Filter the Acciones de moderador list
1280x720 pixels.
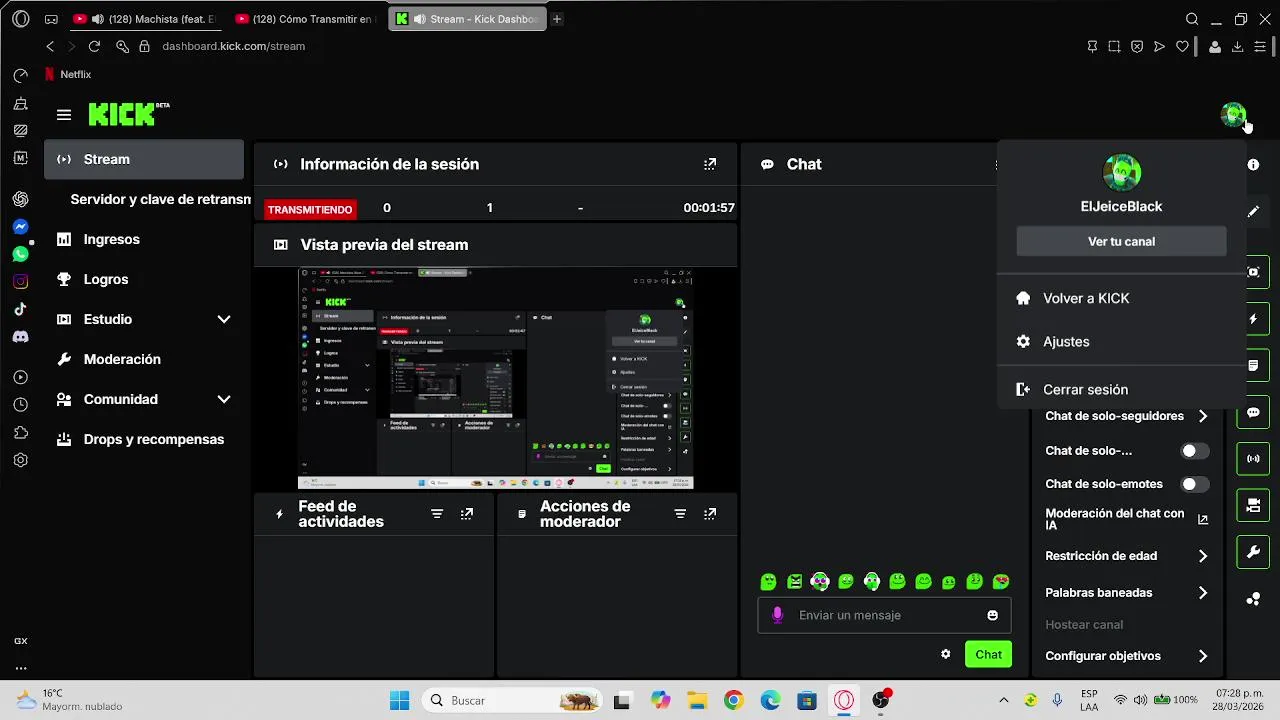680,514
